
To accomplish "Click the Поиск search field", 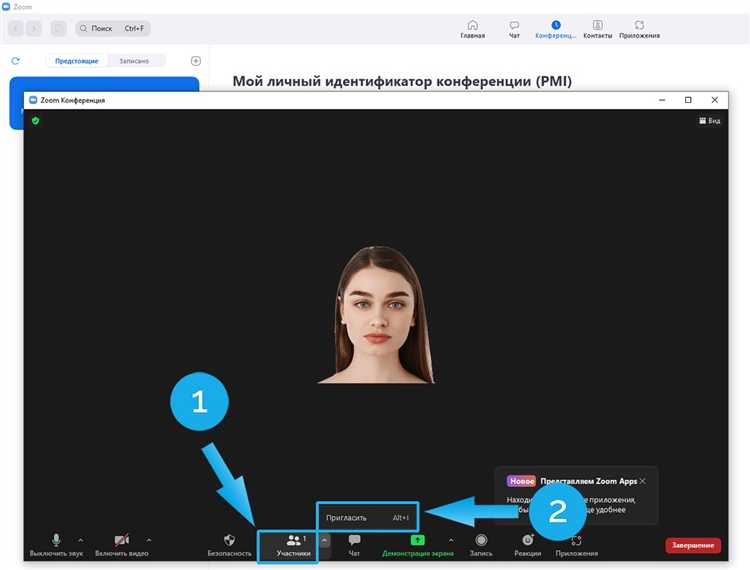I will point(112,29).
